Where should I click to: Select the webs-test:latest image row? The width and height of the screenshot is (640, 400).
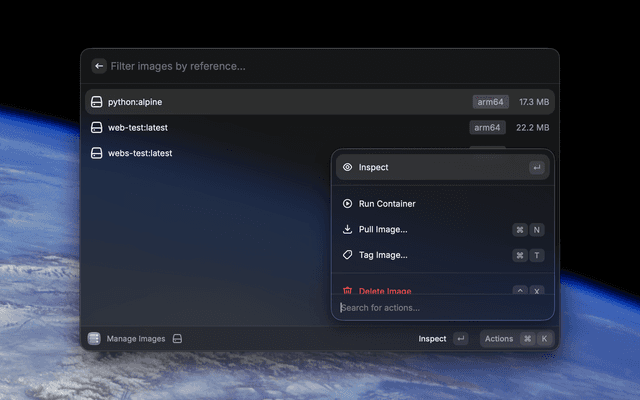click(208, 153)
